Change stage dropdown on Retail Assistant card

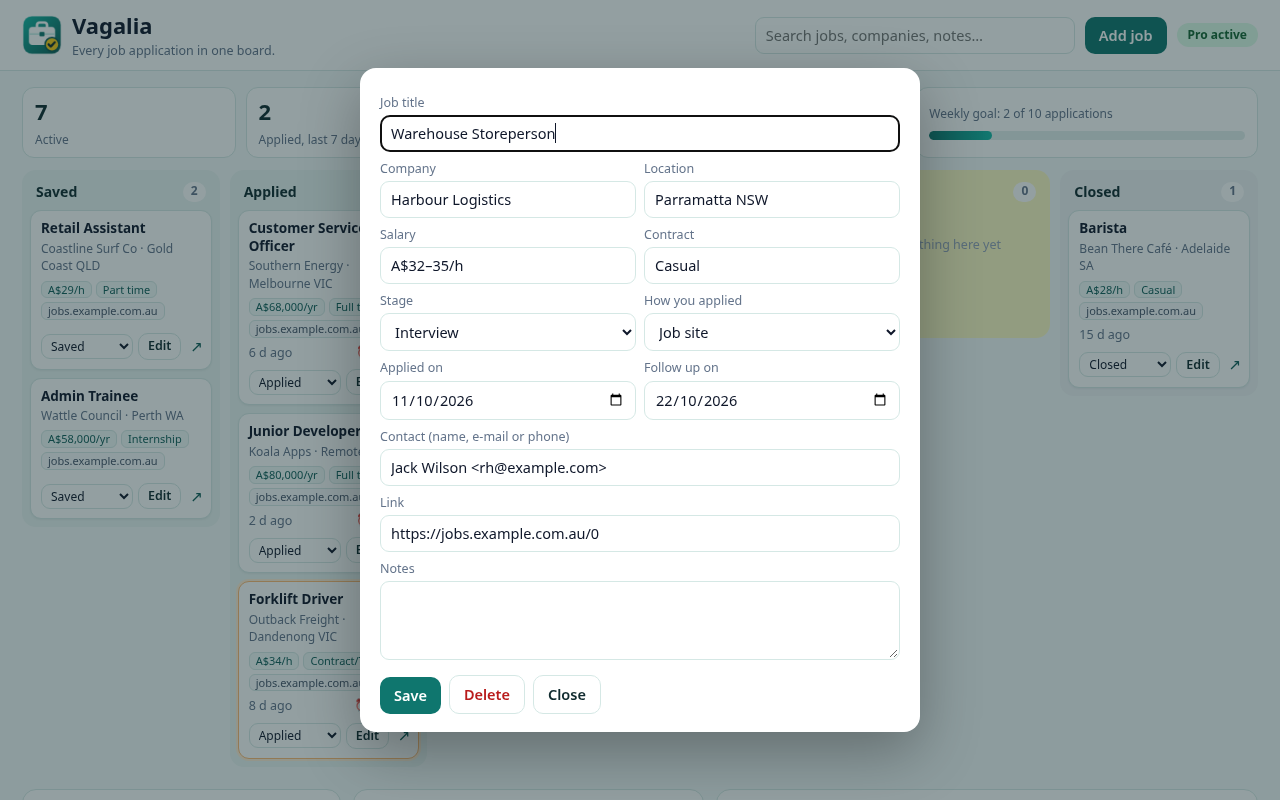(x=87, y=346)
